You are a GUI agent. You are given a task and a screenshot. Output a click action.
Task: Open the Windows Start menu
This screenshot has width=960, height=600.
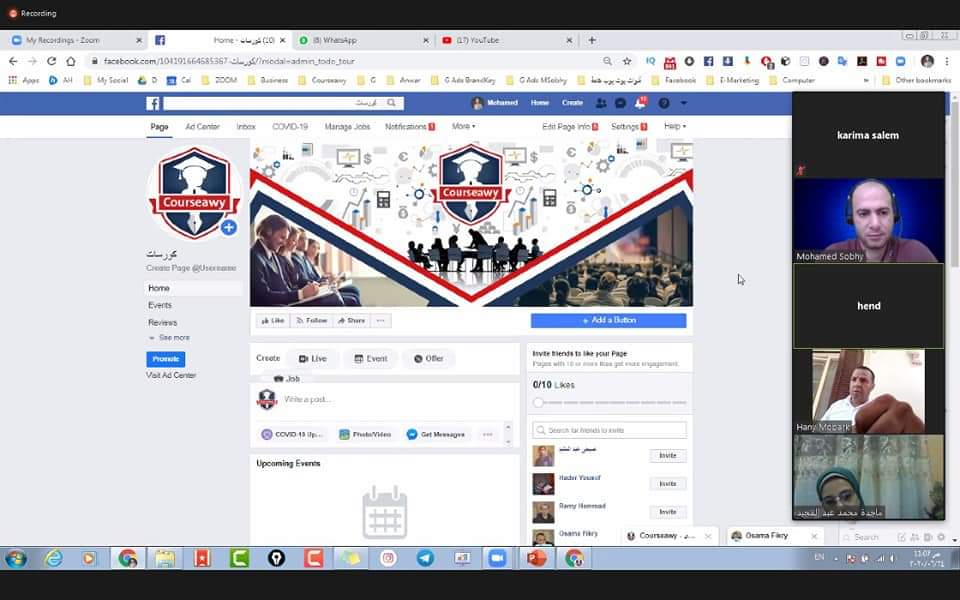click(16, 558)
